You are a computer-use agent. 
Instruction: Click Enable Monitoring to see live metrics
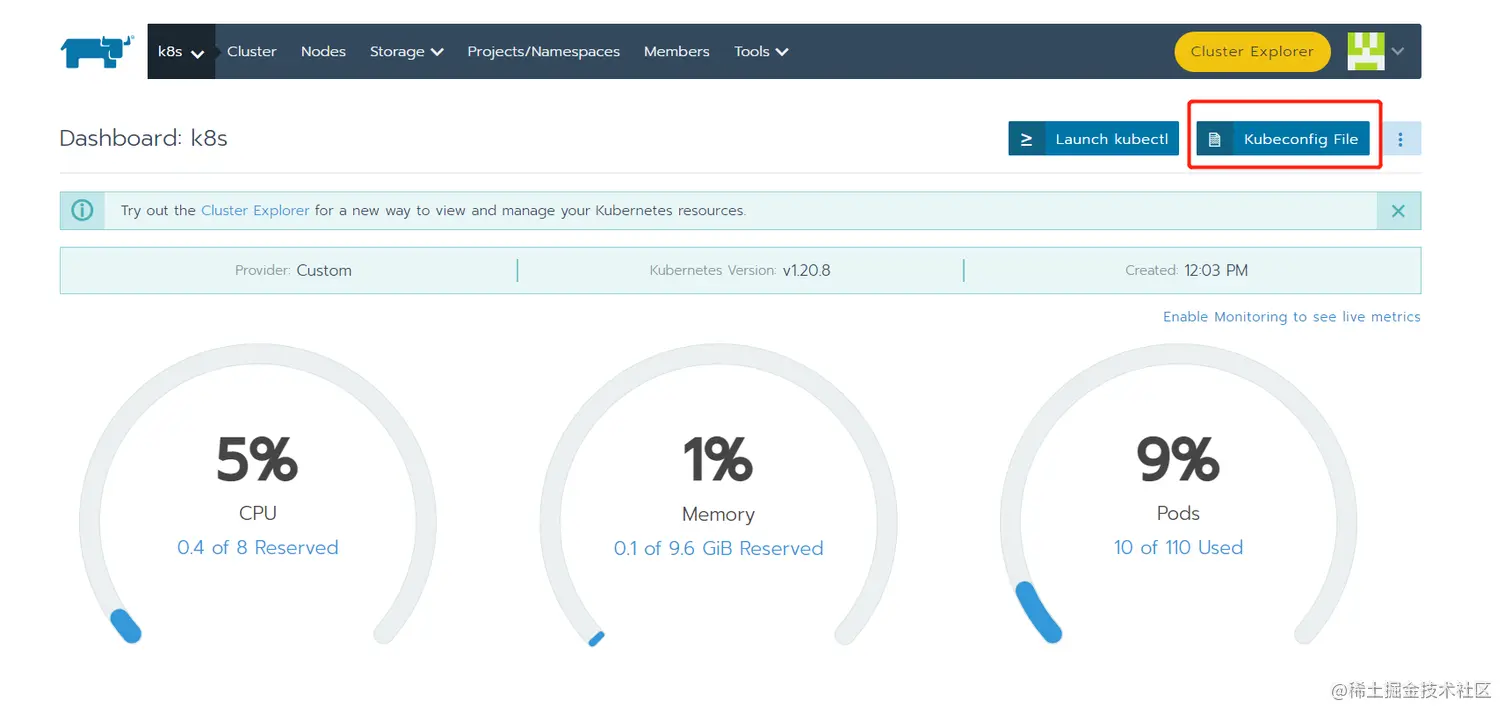(x=1291, y=317)
